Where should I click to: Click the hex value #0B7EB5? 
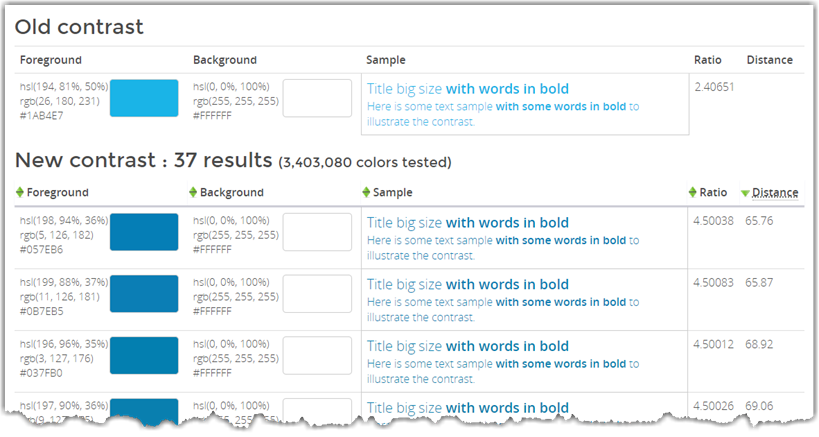pyautogui.click(x=41, y=311)
